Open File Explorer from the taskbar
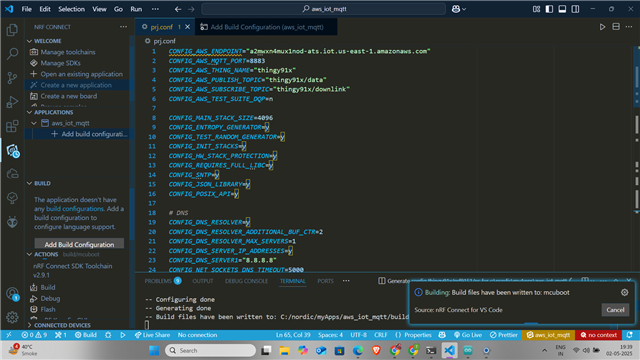The width and height of the screenshot is (640, 360). (284, 350)
